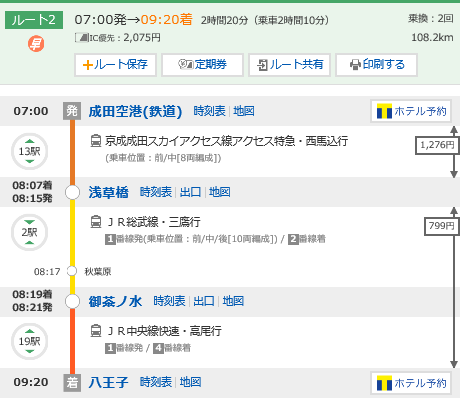Screen dimensions: 466x399
Task: Click the 乗換：2回 text
Action: [x=431, y=18]
